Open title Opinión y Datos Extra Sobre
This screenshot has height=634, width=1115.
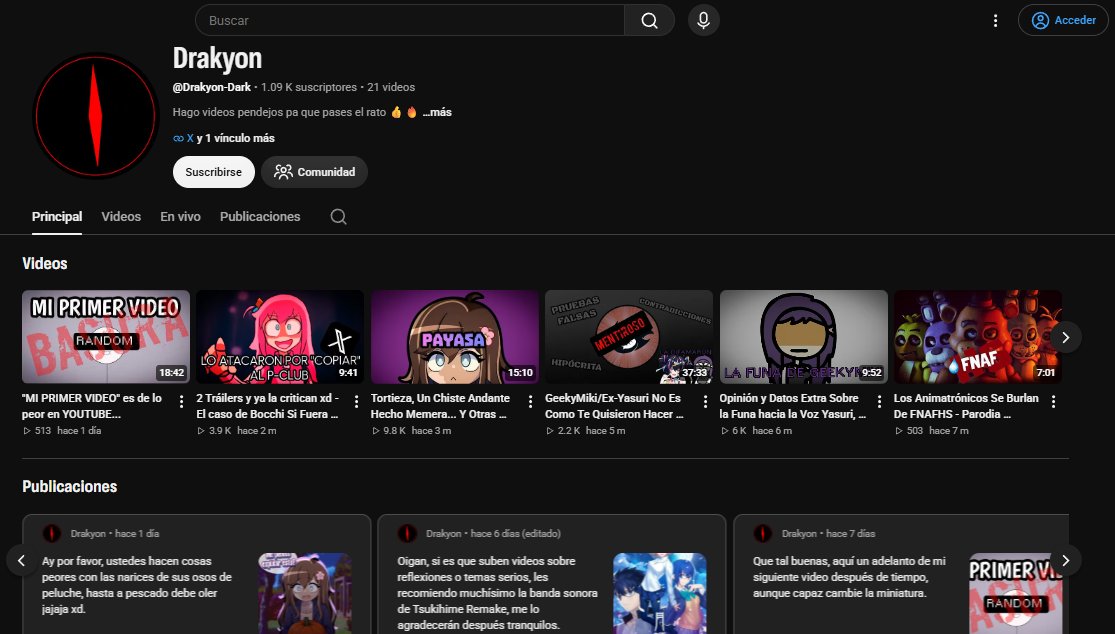[x=793, y=406]
